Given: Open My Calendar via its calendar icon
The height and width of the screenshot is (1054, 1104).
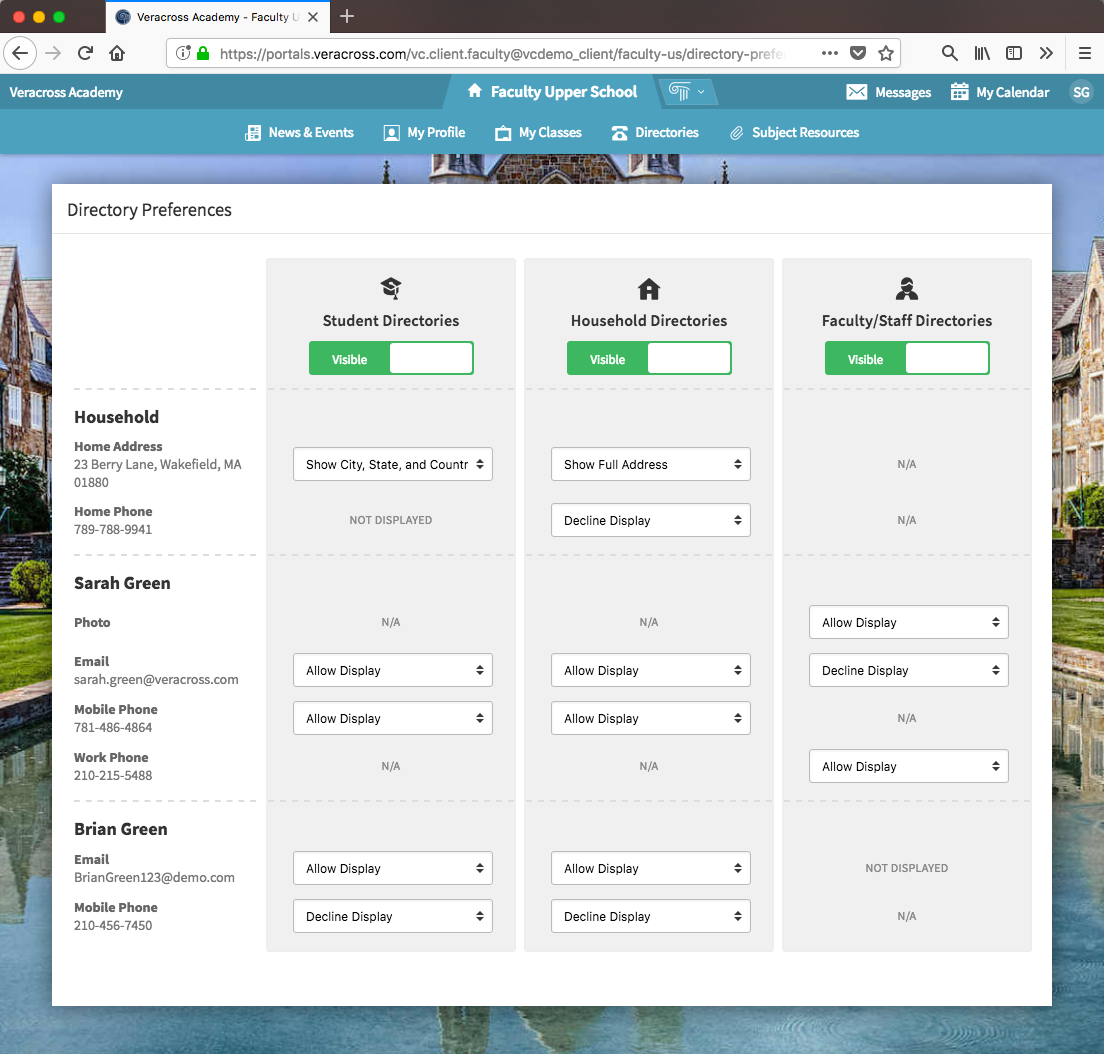Looking at the screenshot, I should coord(961,91).
